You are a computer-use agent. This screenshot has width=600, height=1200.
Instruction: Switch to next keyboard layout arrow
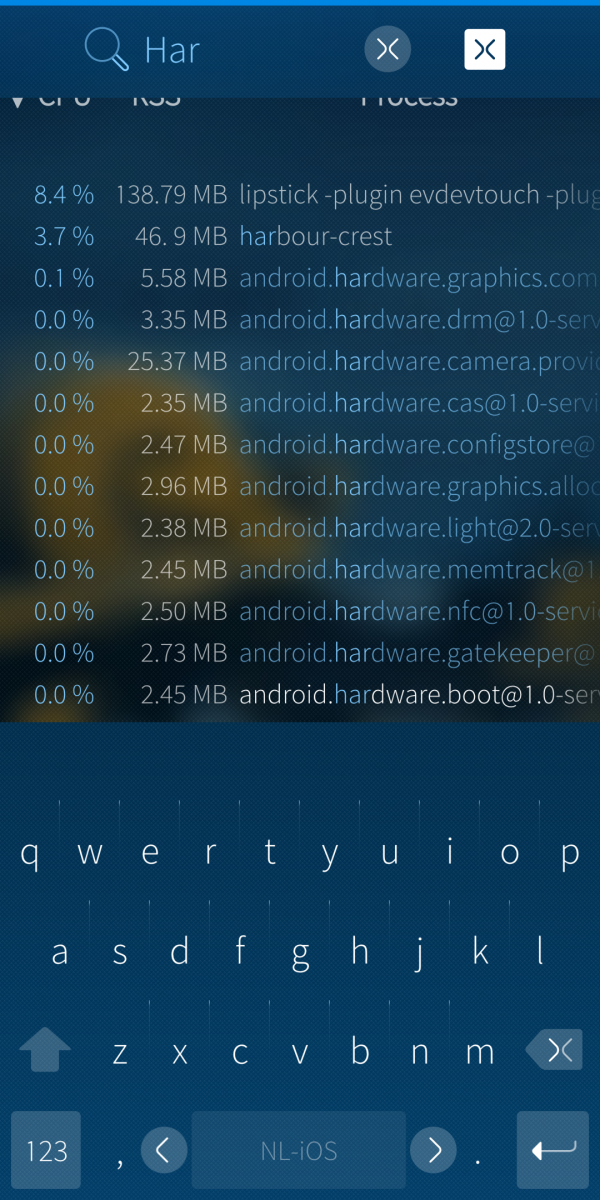click(x=434, y=1151)
